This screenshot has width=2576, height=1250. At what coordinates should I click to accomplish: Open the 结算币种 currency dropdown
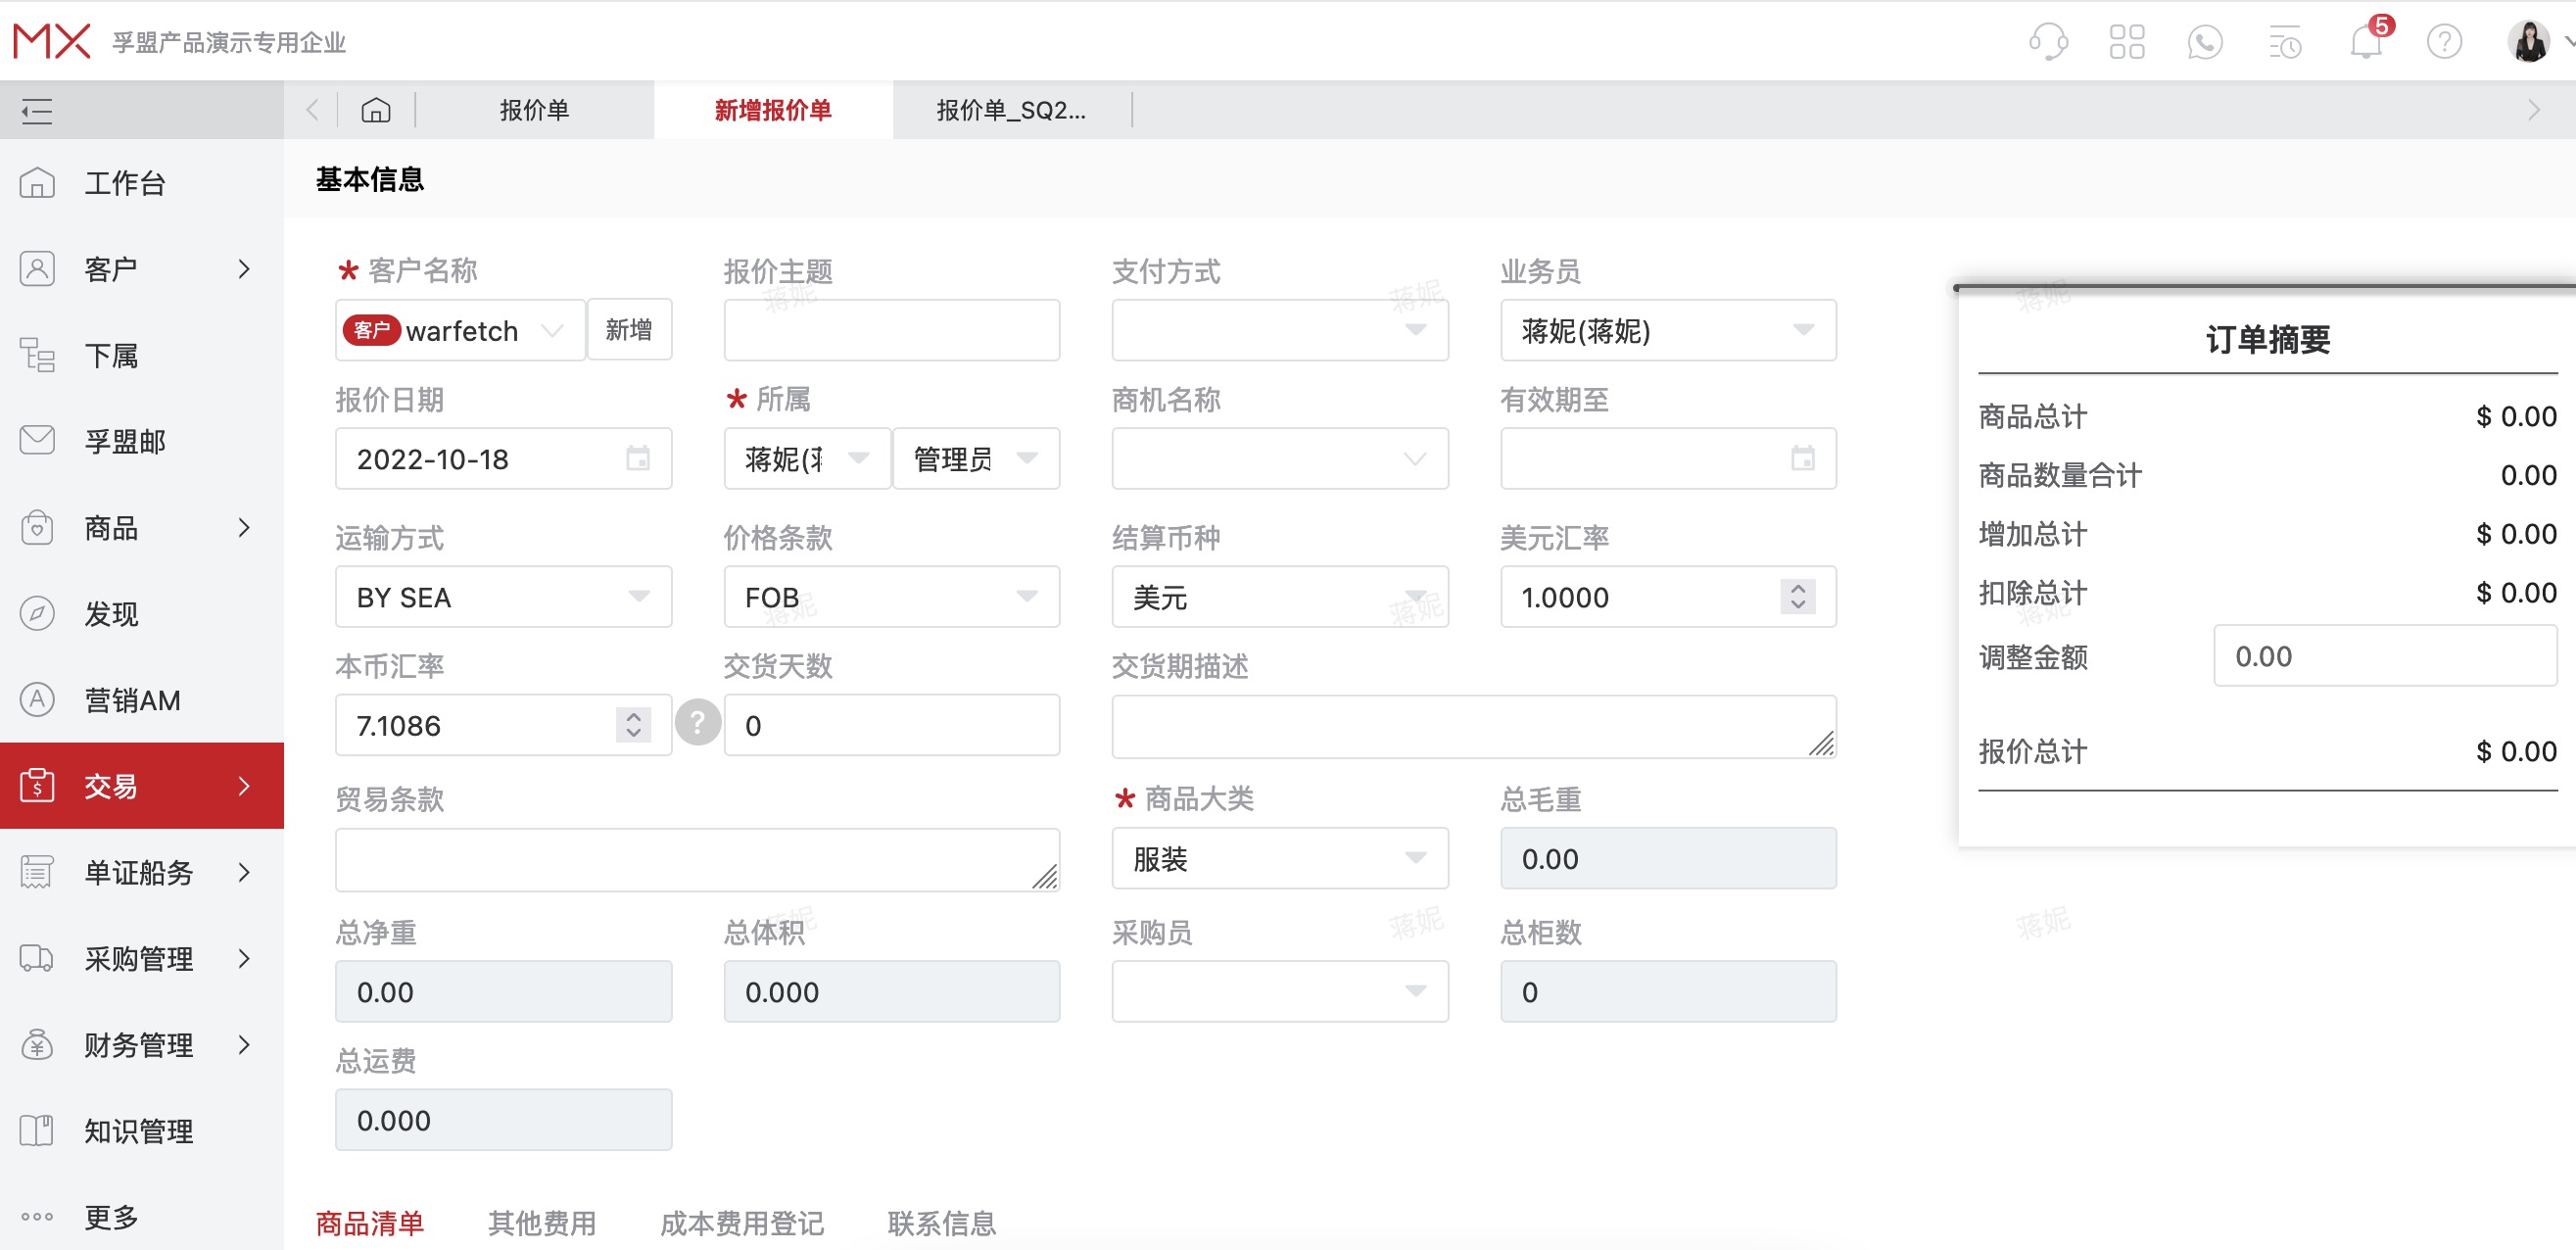coord(1416,596)
